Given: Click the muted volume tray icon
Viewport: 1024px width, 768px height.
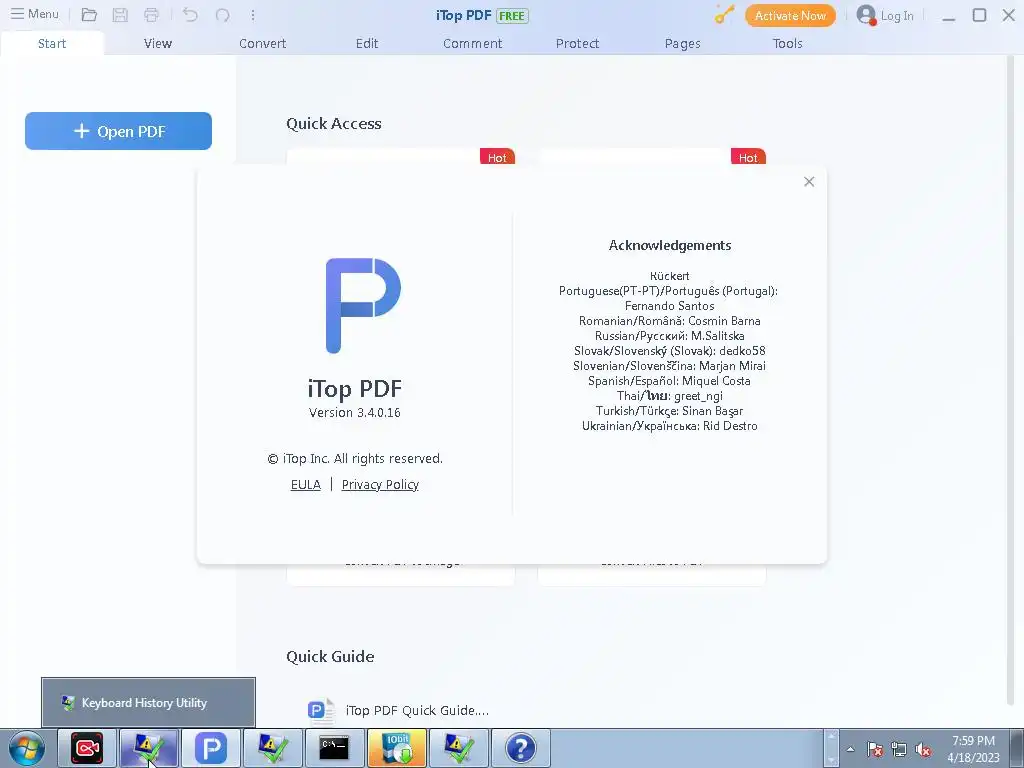Looking at the screenshot, I should click(923, 750).
